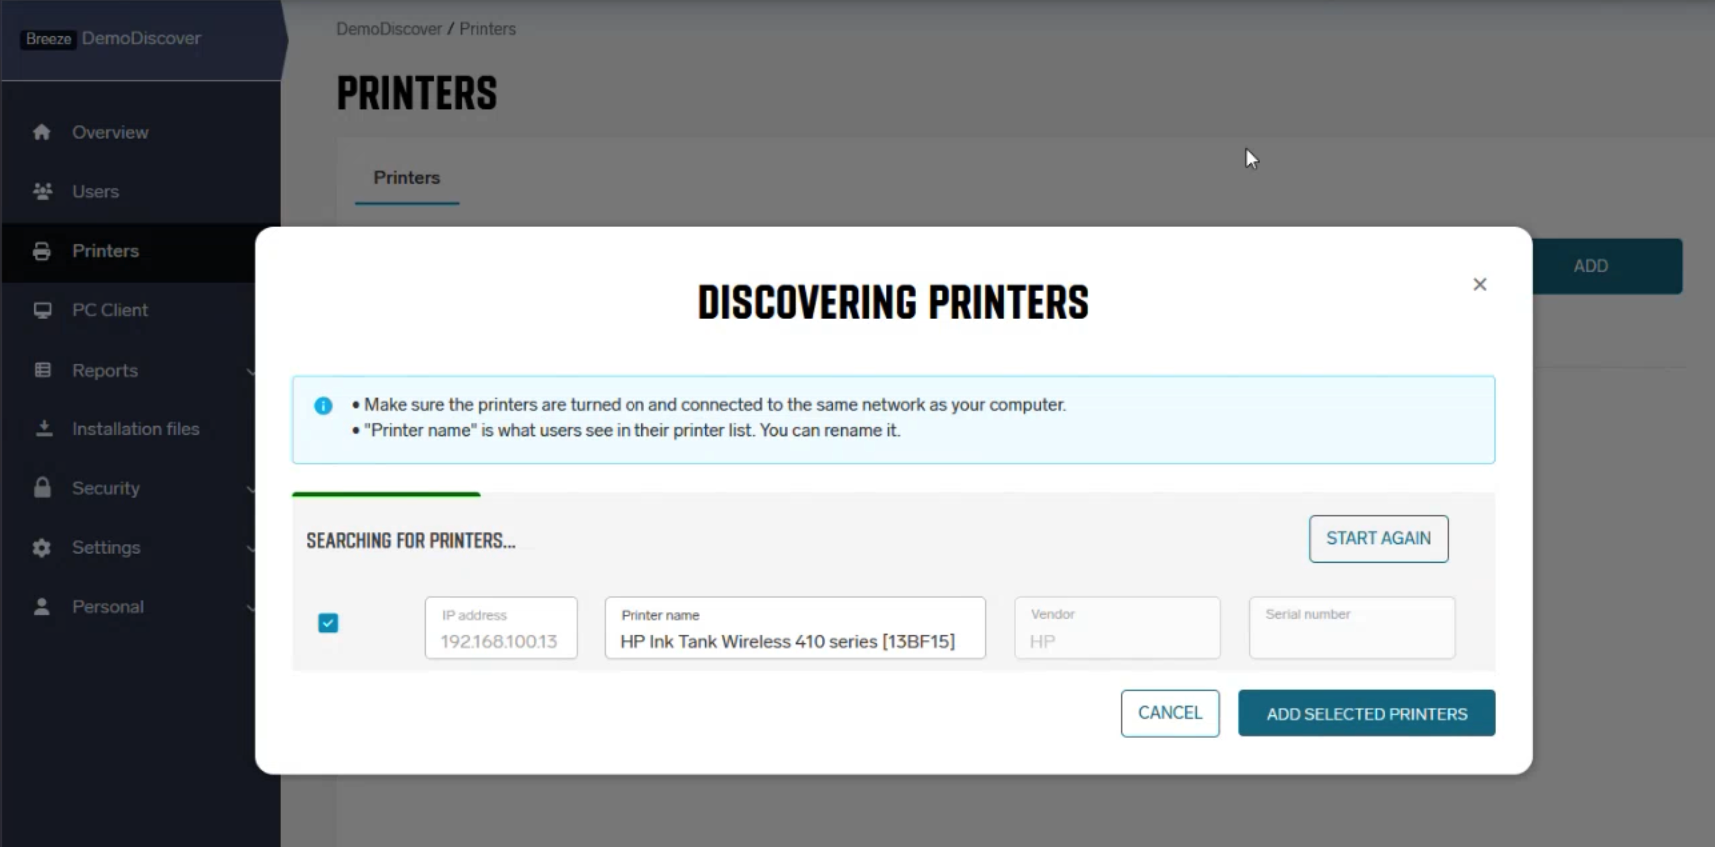Image resolution: width=1715 pixels, height=847 pixels.
Task: Click the Personal user icon
Action: click(x=42, y=607)
